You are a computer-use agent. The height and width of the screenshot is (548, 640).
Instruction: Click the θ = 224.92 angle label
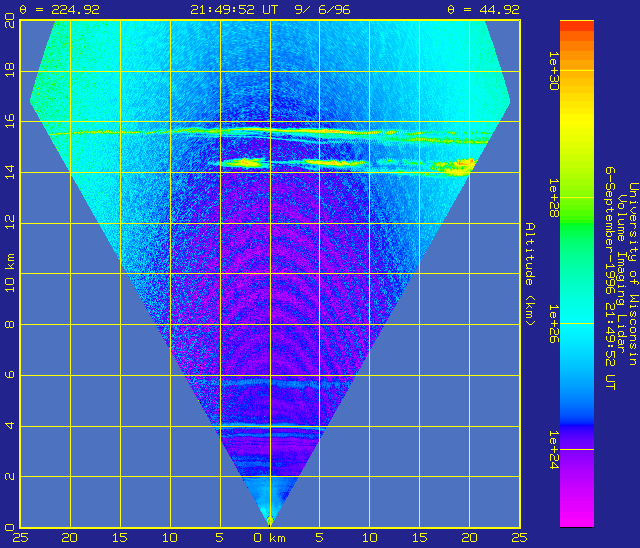click(60, 10)
